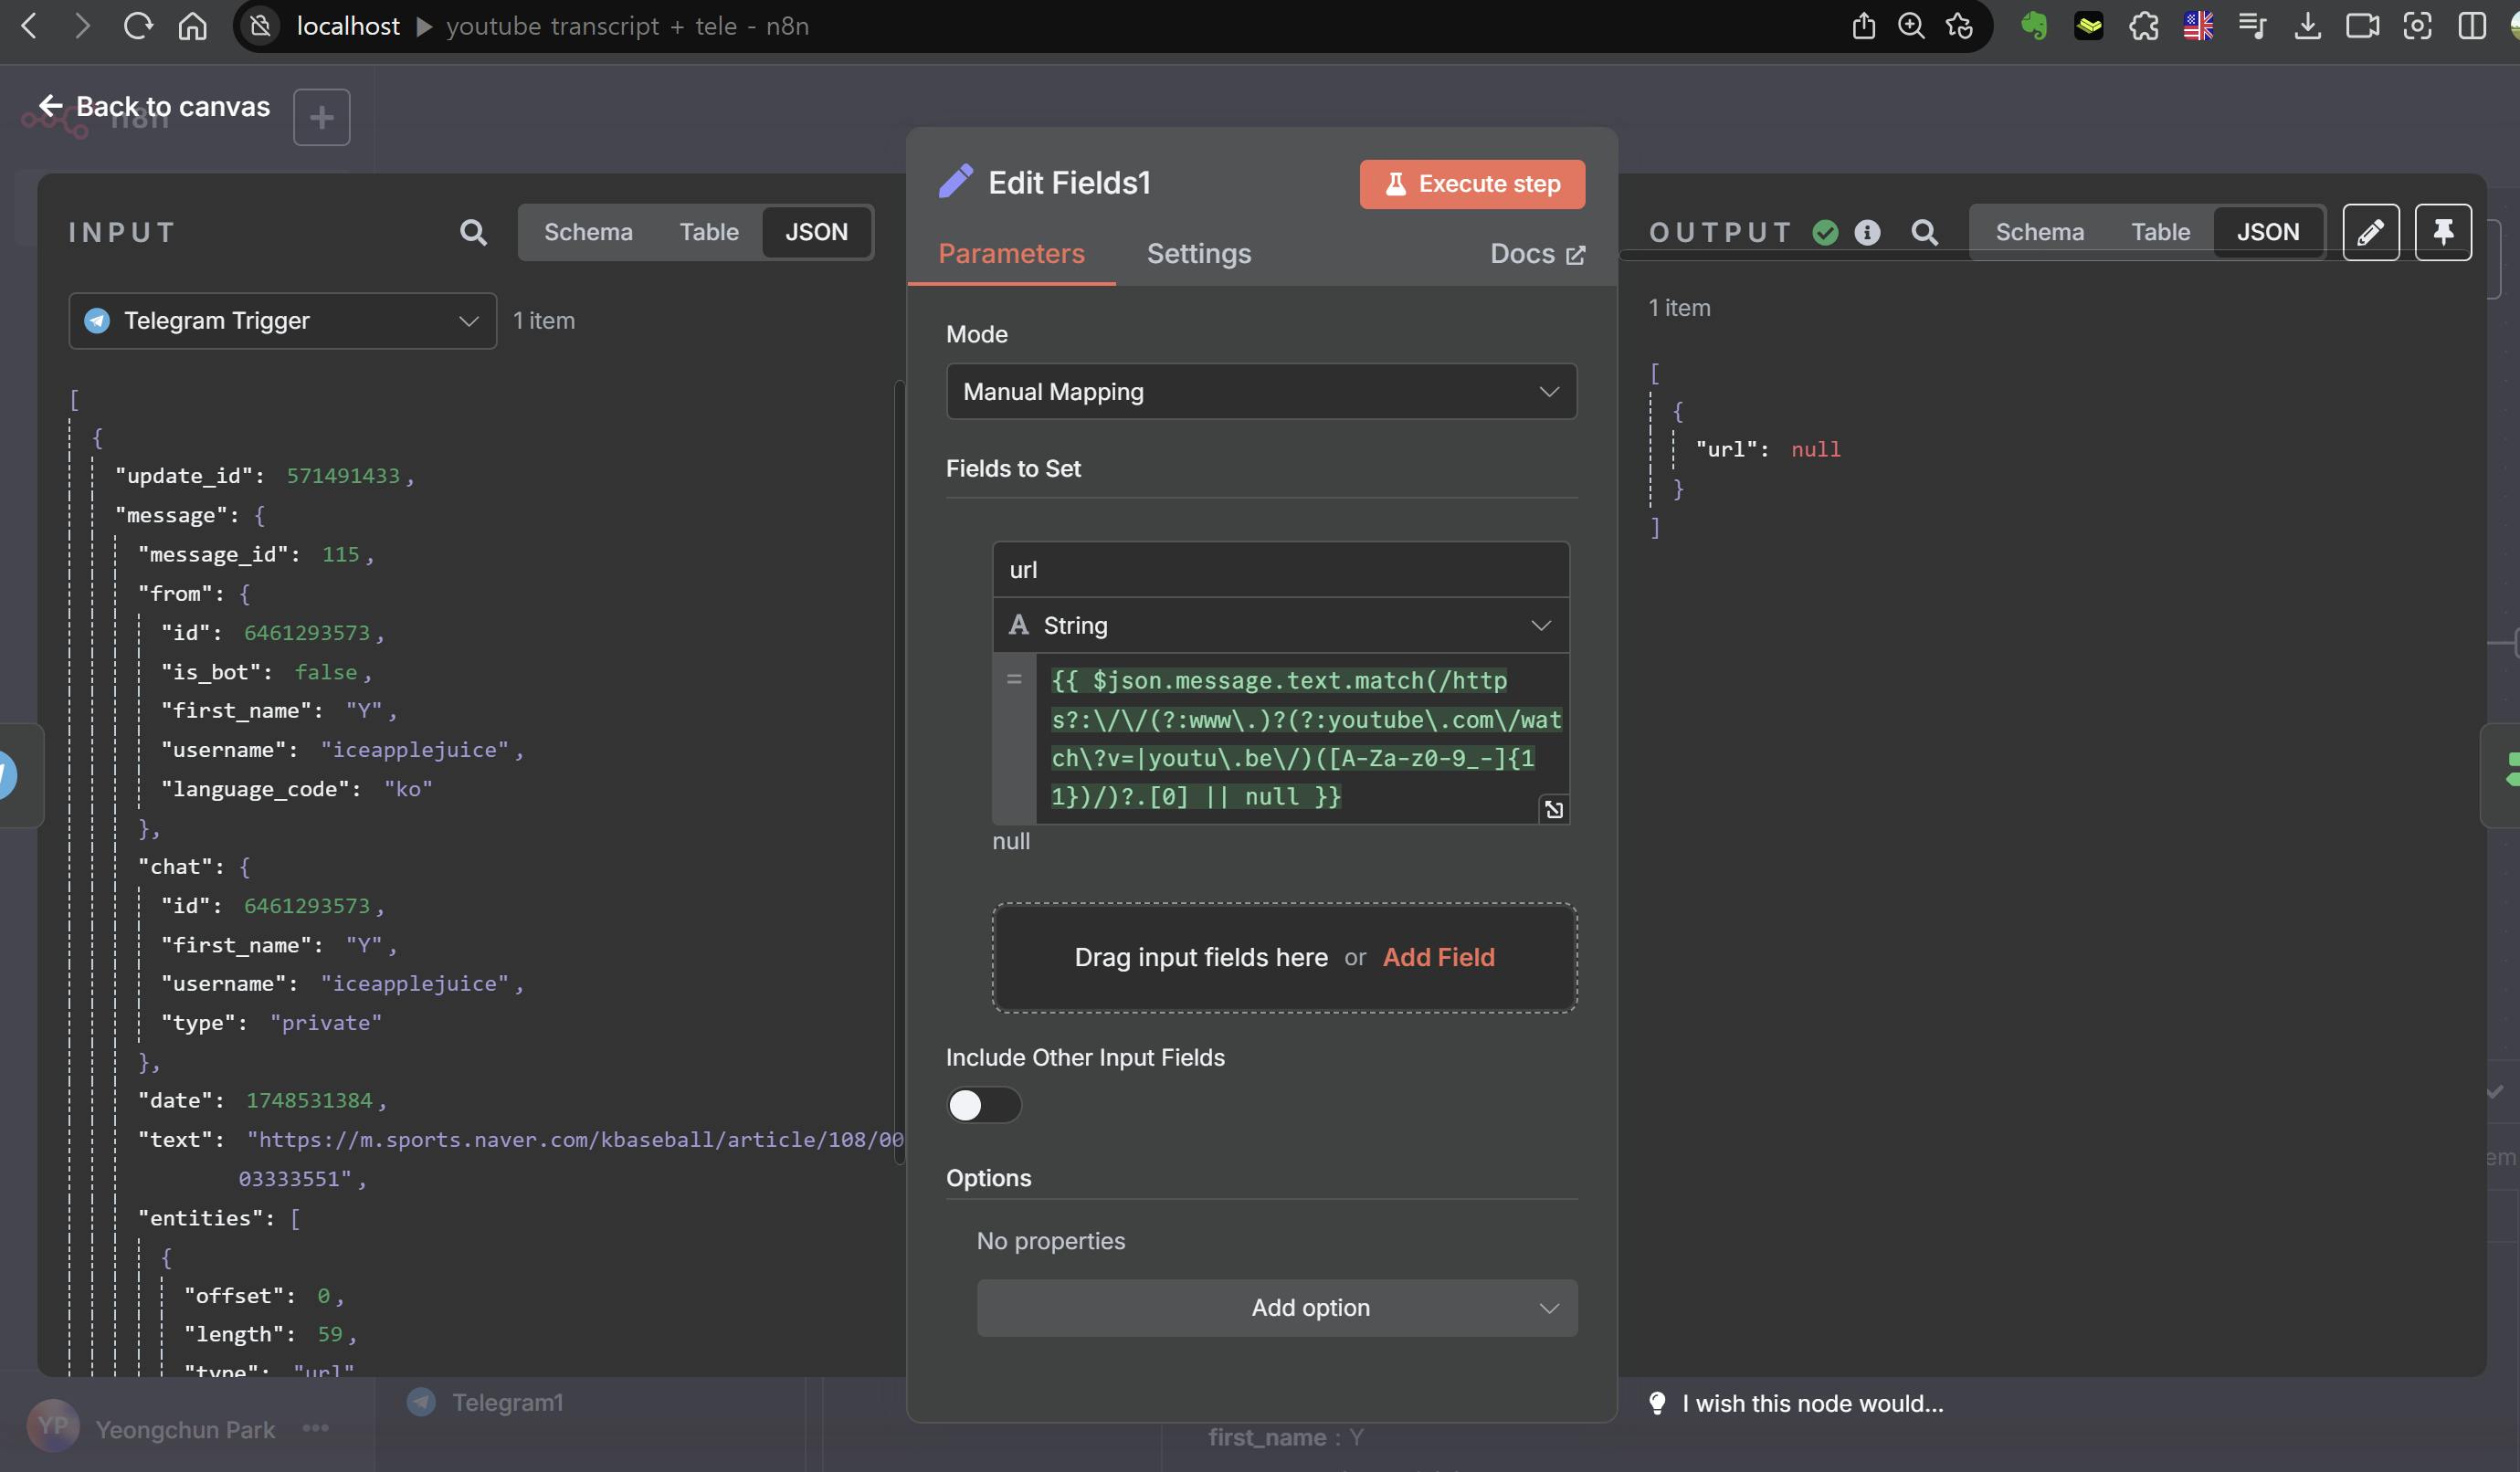Click the browser downloads icon
Viewport: 2520px width, 1472px height.
2307,26
